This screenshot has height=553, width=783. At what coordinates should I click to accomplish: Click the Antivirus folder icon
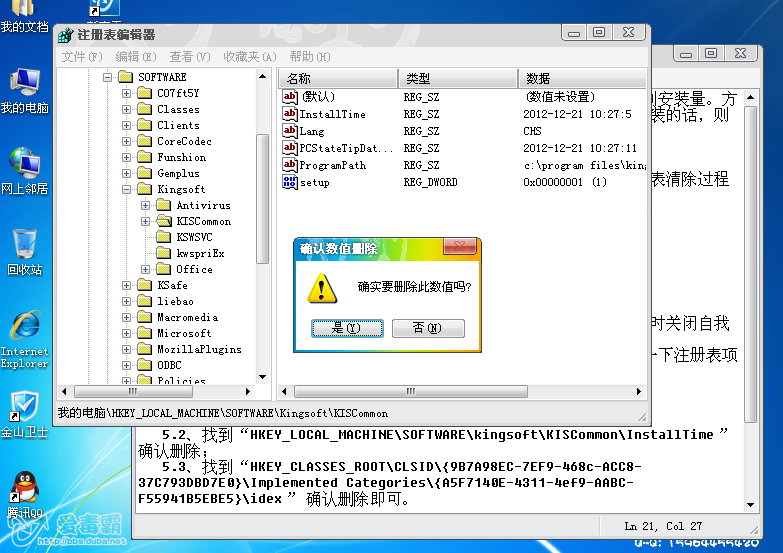point(163,205)
